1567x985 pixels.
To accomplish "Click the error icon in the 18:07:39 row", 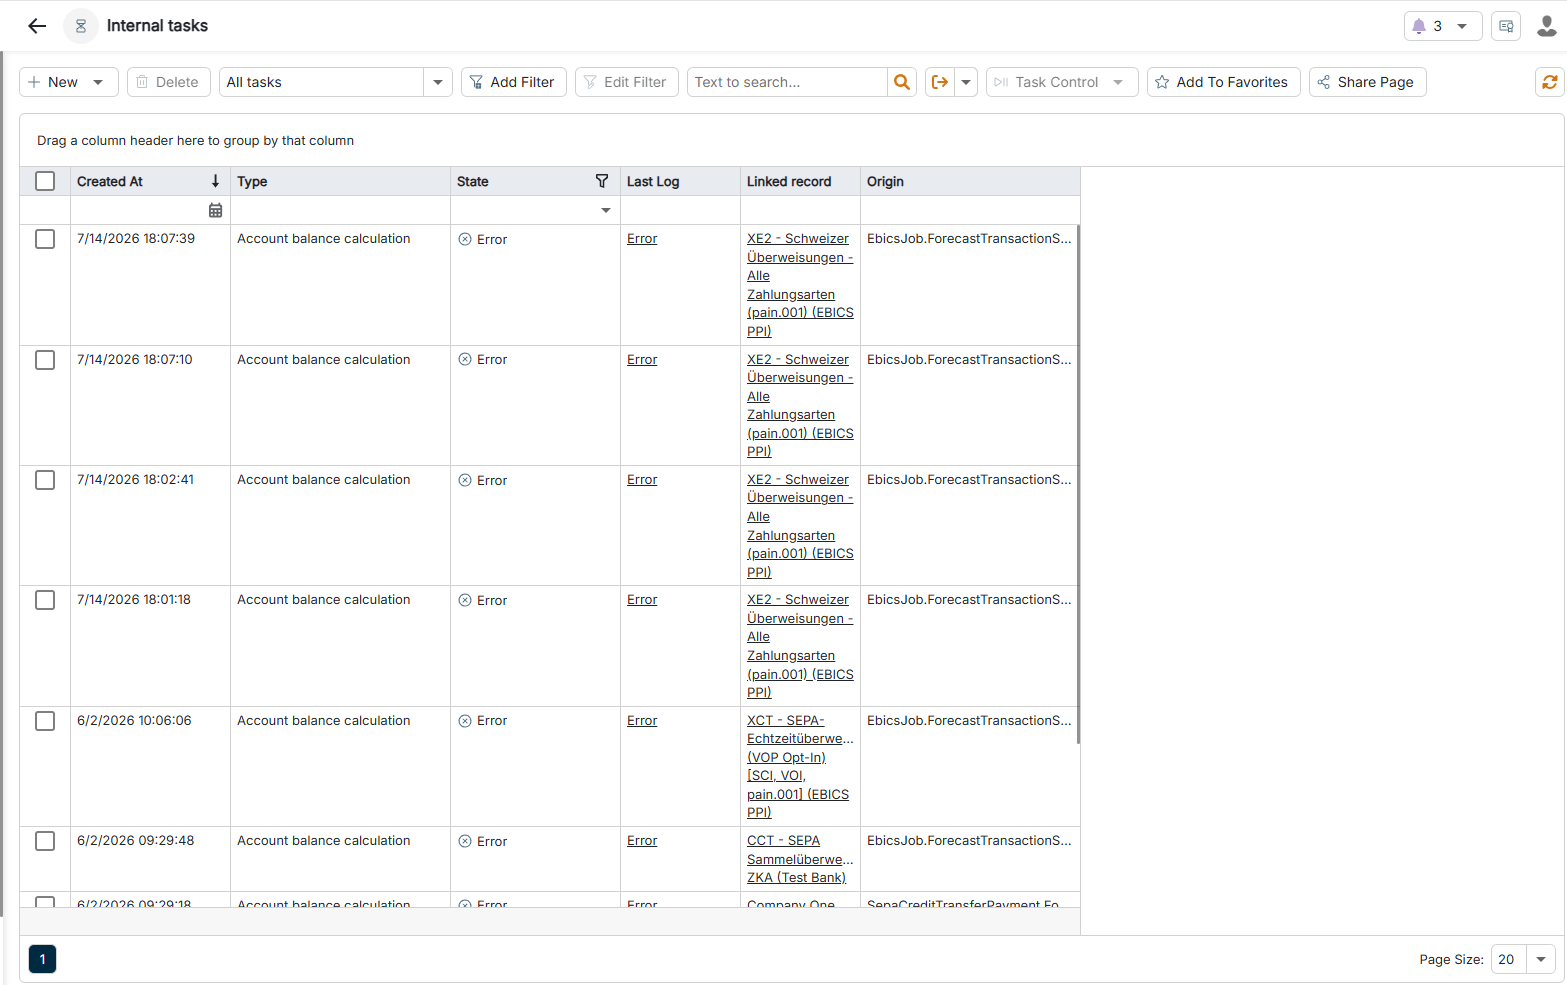I will pos(465,239).
